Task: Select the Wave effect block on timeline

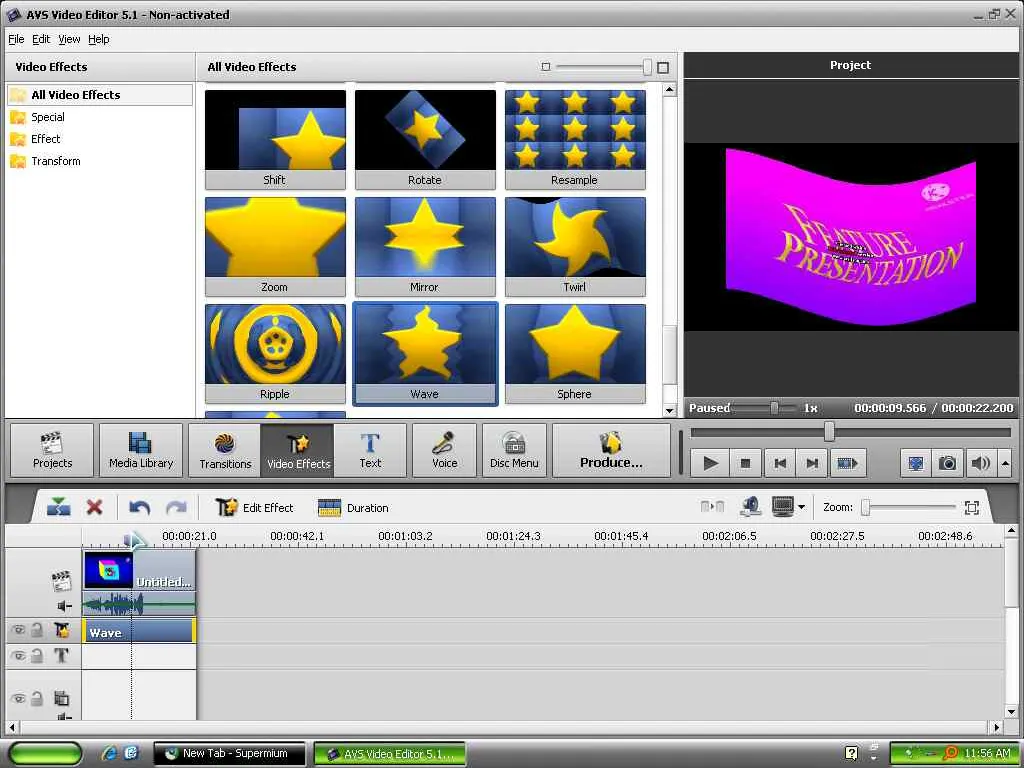Action: coord(138,632)
